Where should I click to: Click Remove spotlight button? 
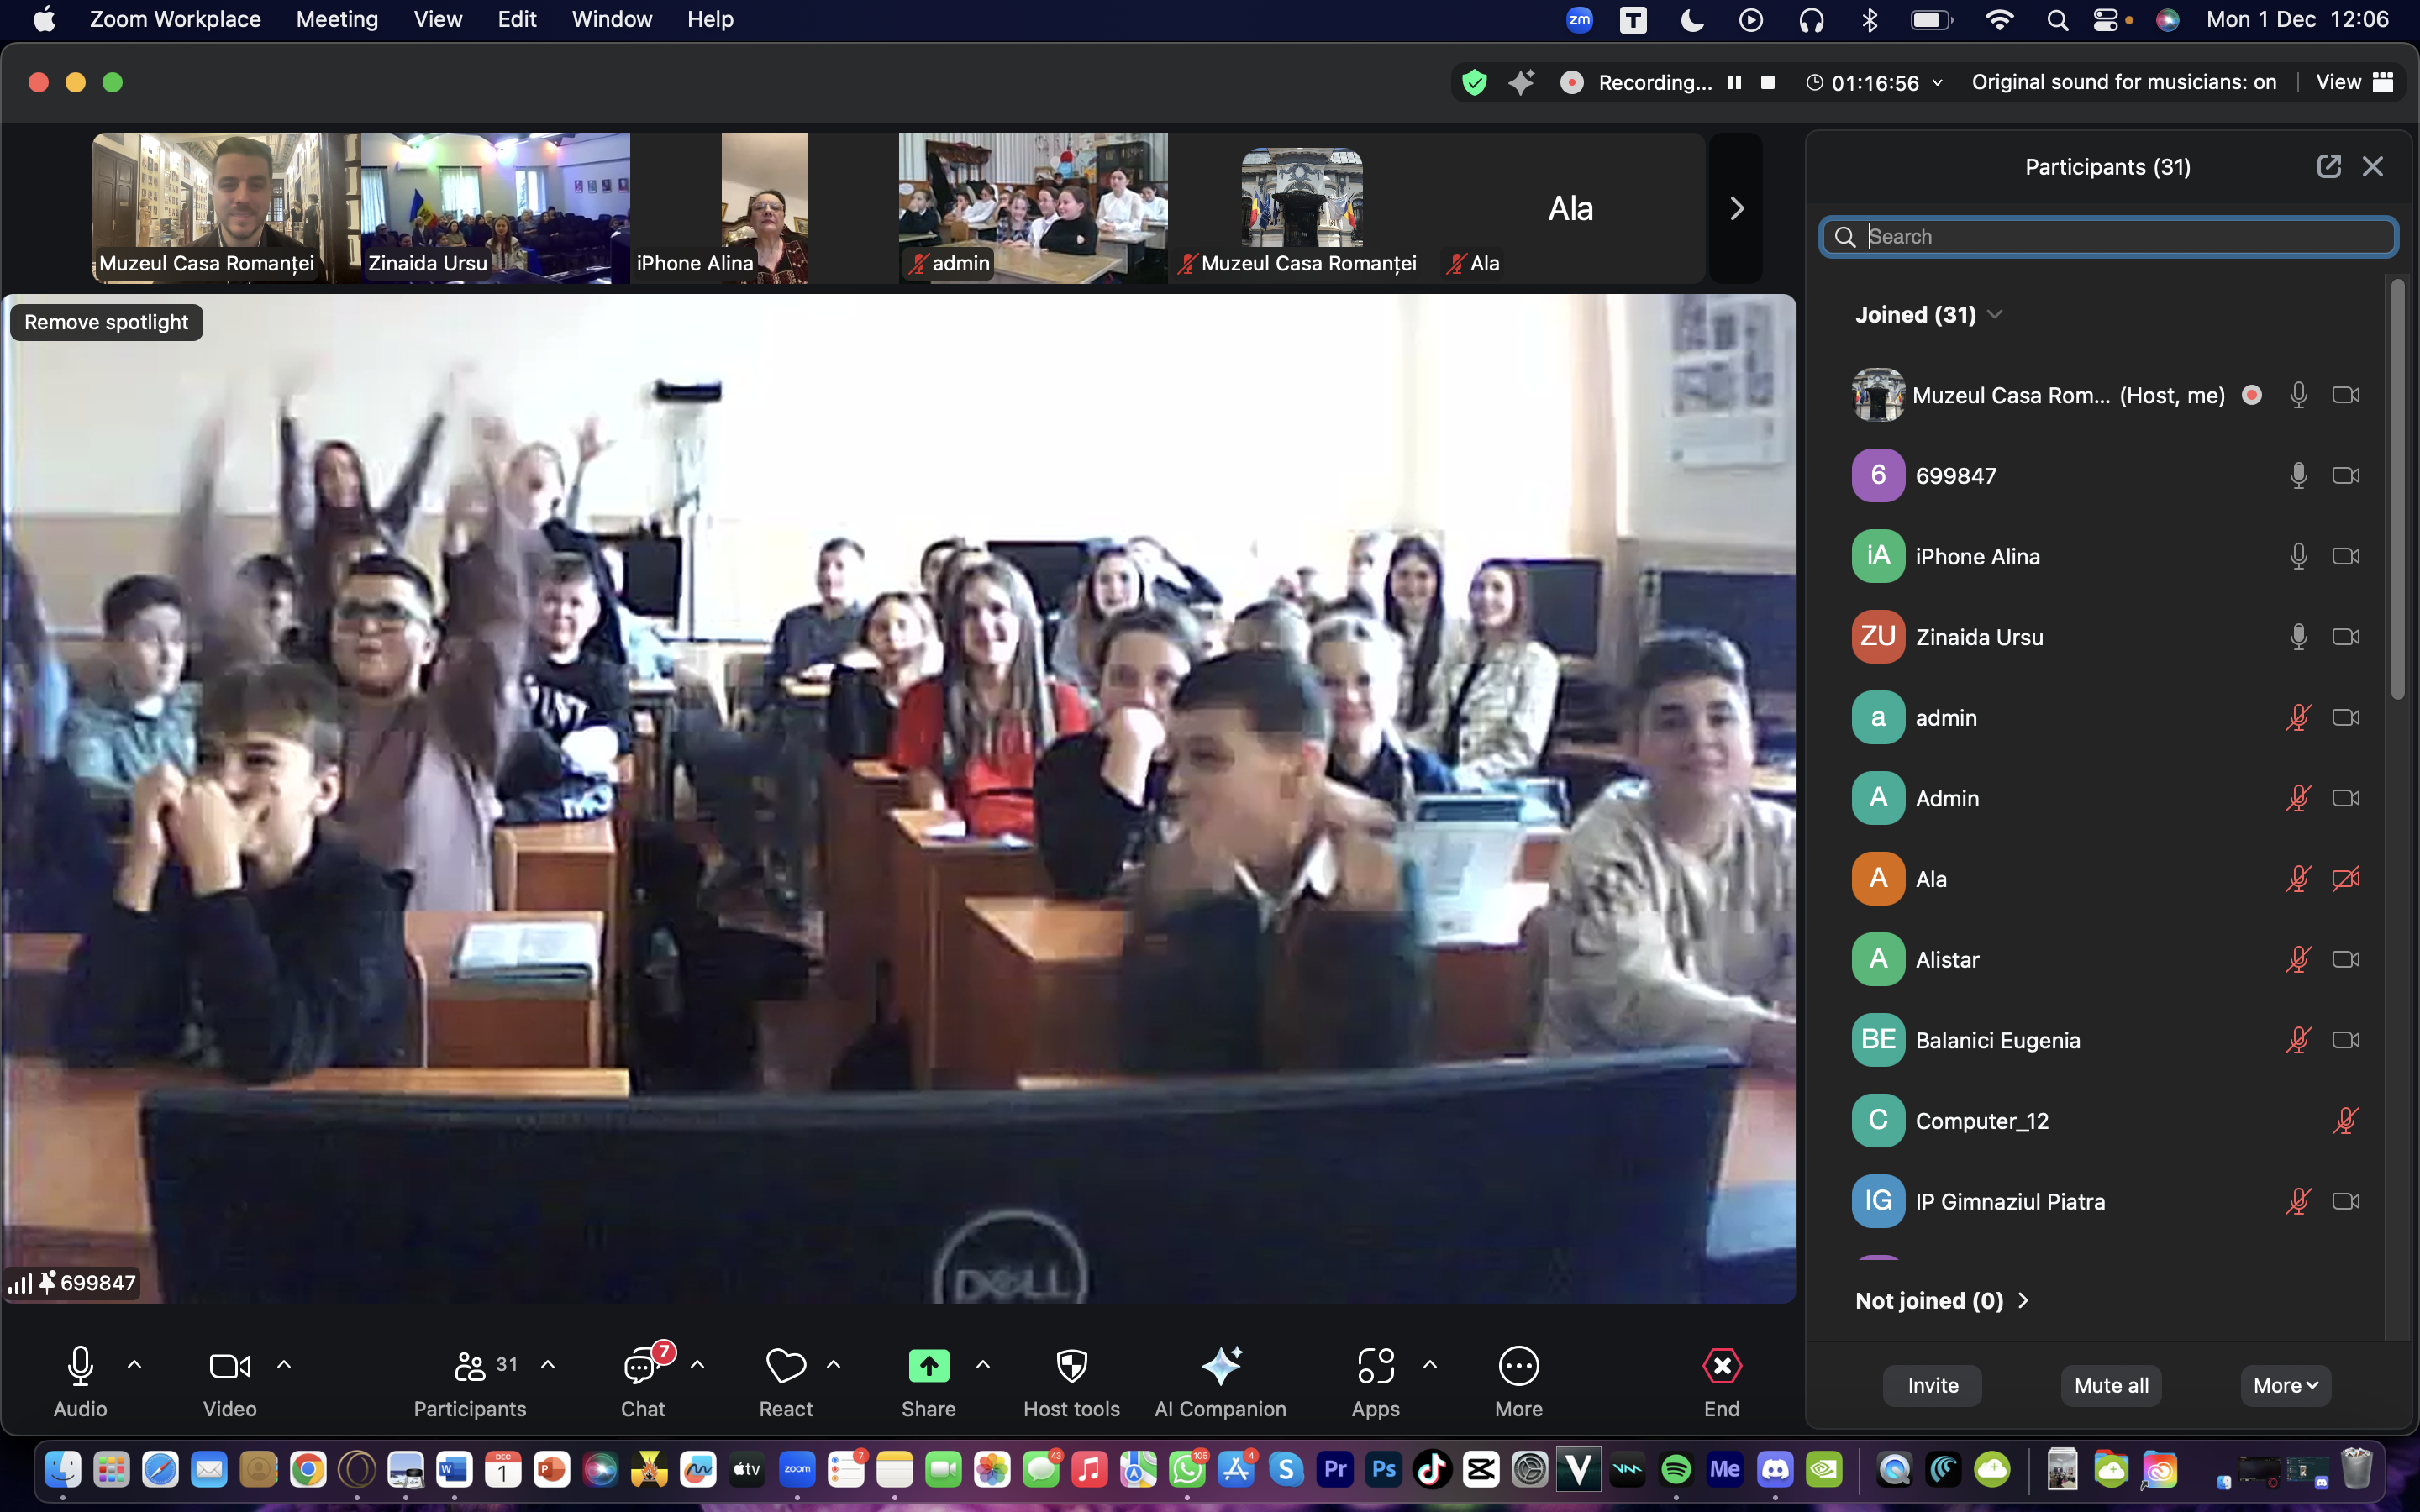click(106, 322)
